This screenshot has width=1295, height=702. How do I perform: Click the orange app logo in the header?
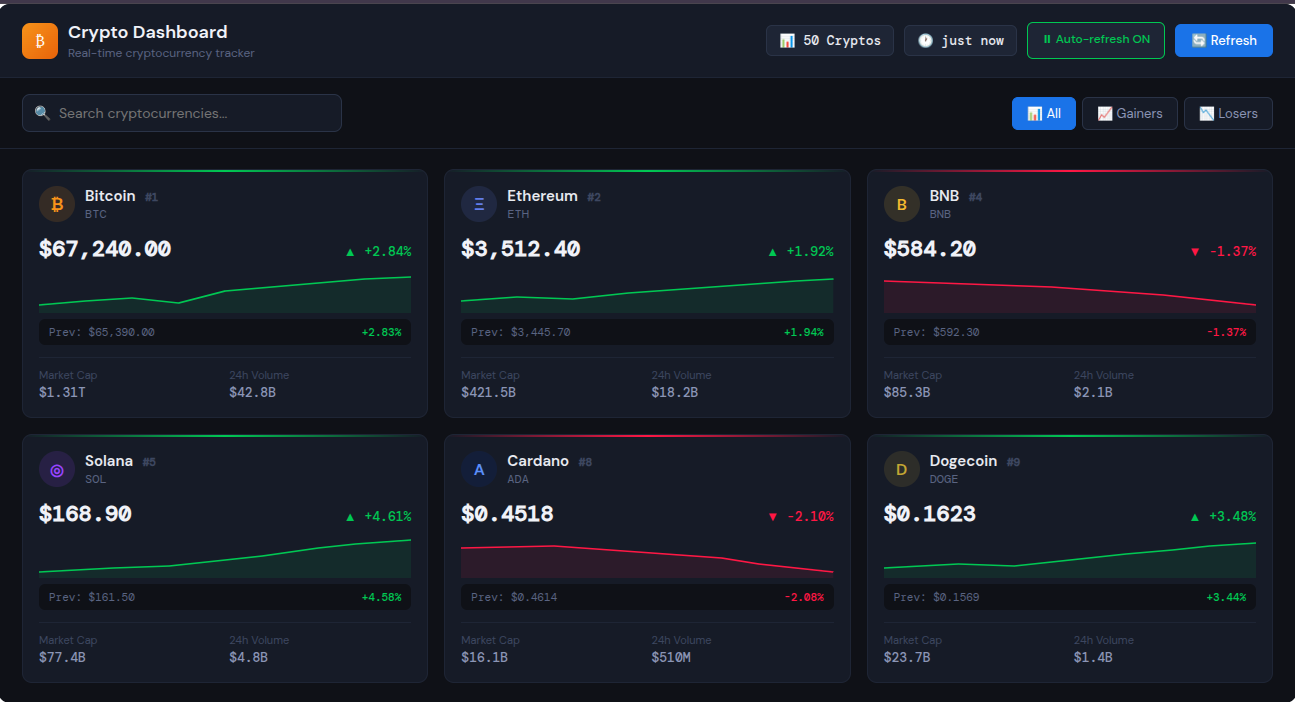point(39,40)
